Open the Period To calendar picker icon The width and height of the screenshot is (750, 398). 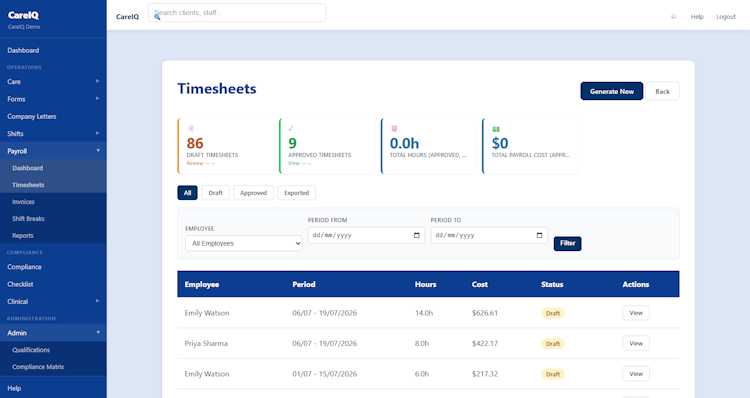coord(540,235)
